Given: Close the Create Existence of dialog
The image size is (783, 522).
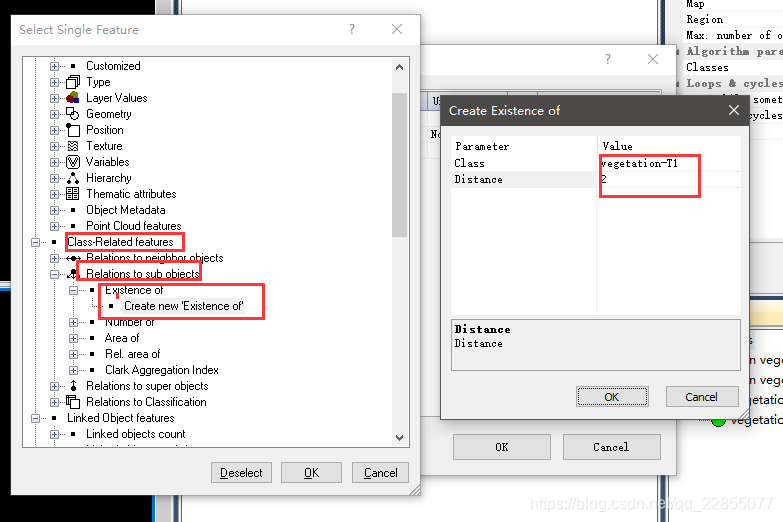Looking at the screenshot, I should point(733,110).
